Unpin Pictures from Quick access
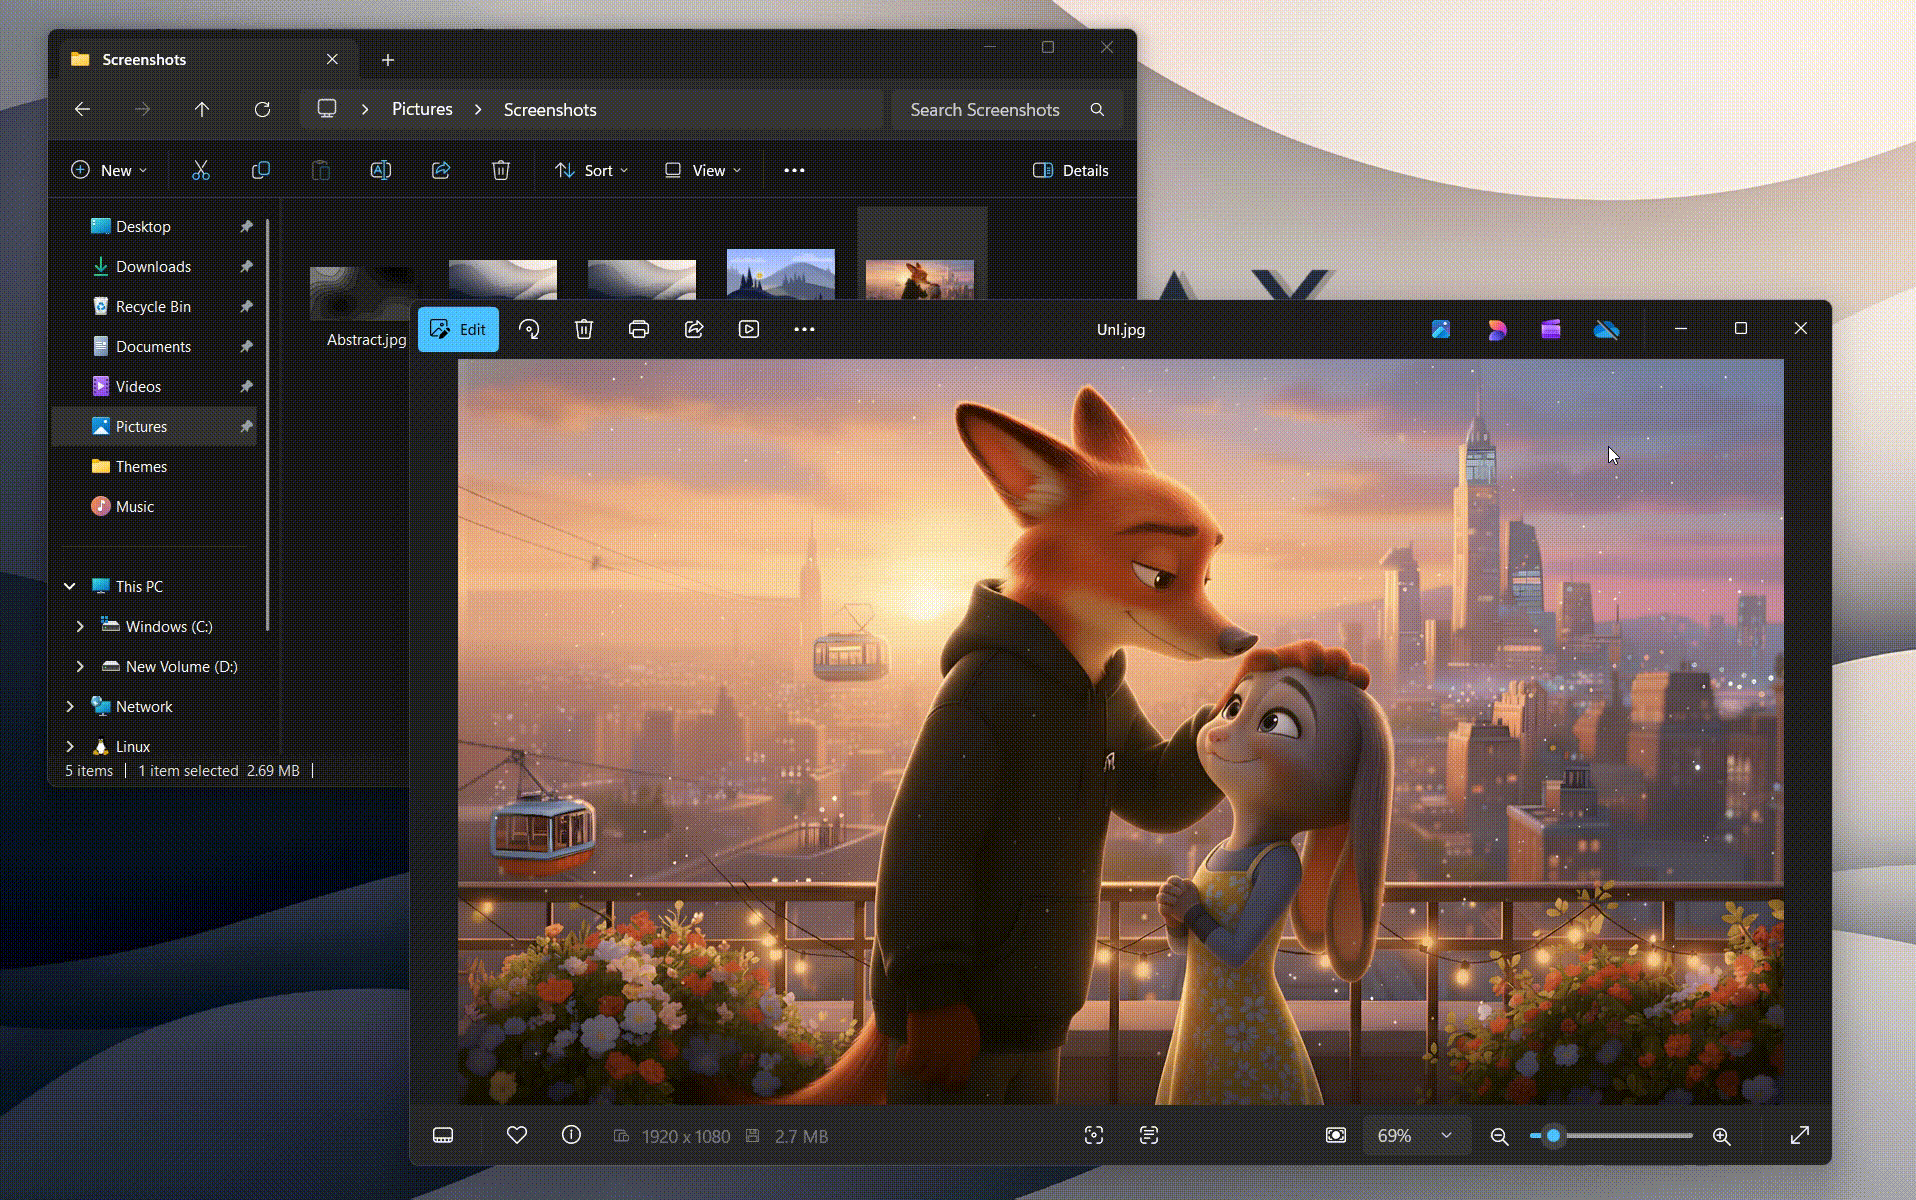 click(246, 426)
